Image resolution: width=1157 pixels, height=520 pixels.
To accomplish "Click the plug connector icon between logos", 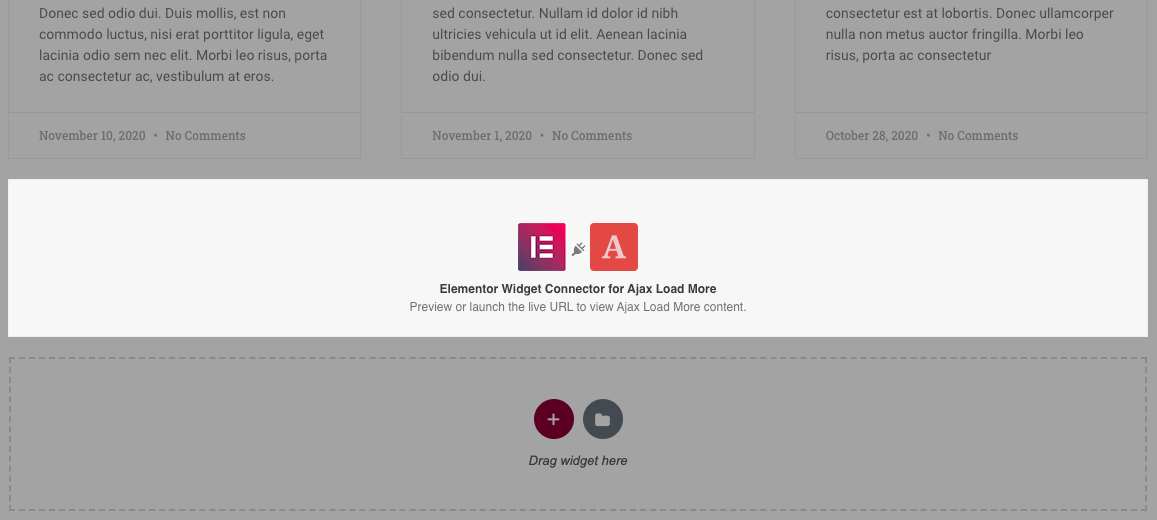I will [x=578, y=249].
